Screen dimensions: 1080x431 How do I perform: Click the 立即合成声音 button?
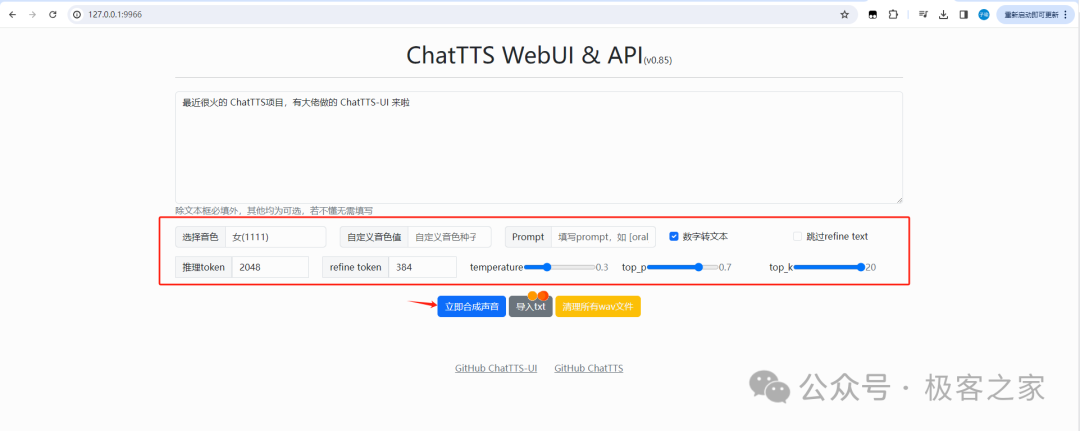[x=472, y=306]
